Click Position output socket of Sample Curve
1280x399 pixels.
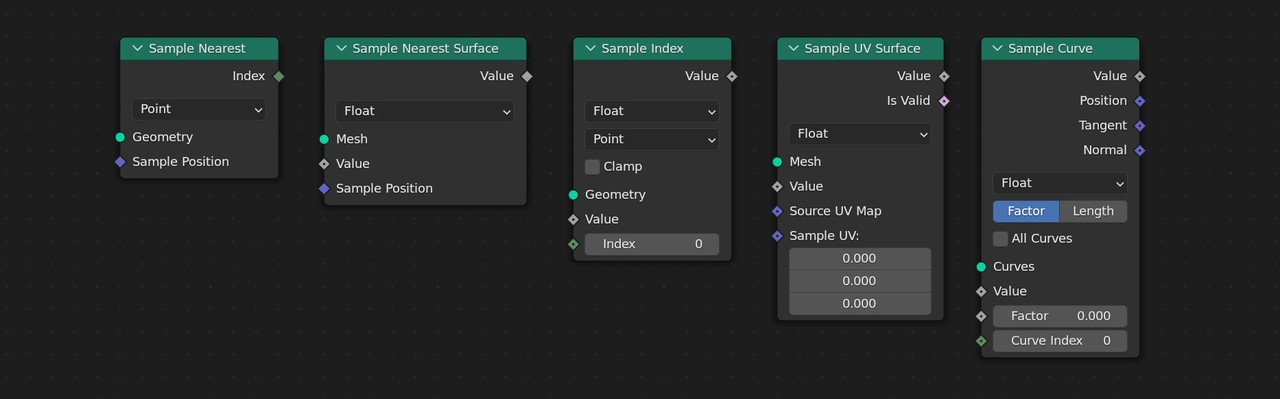click(x=1140, y=101)
